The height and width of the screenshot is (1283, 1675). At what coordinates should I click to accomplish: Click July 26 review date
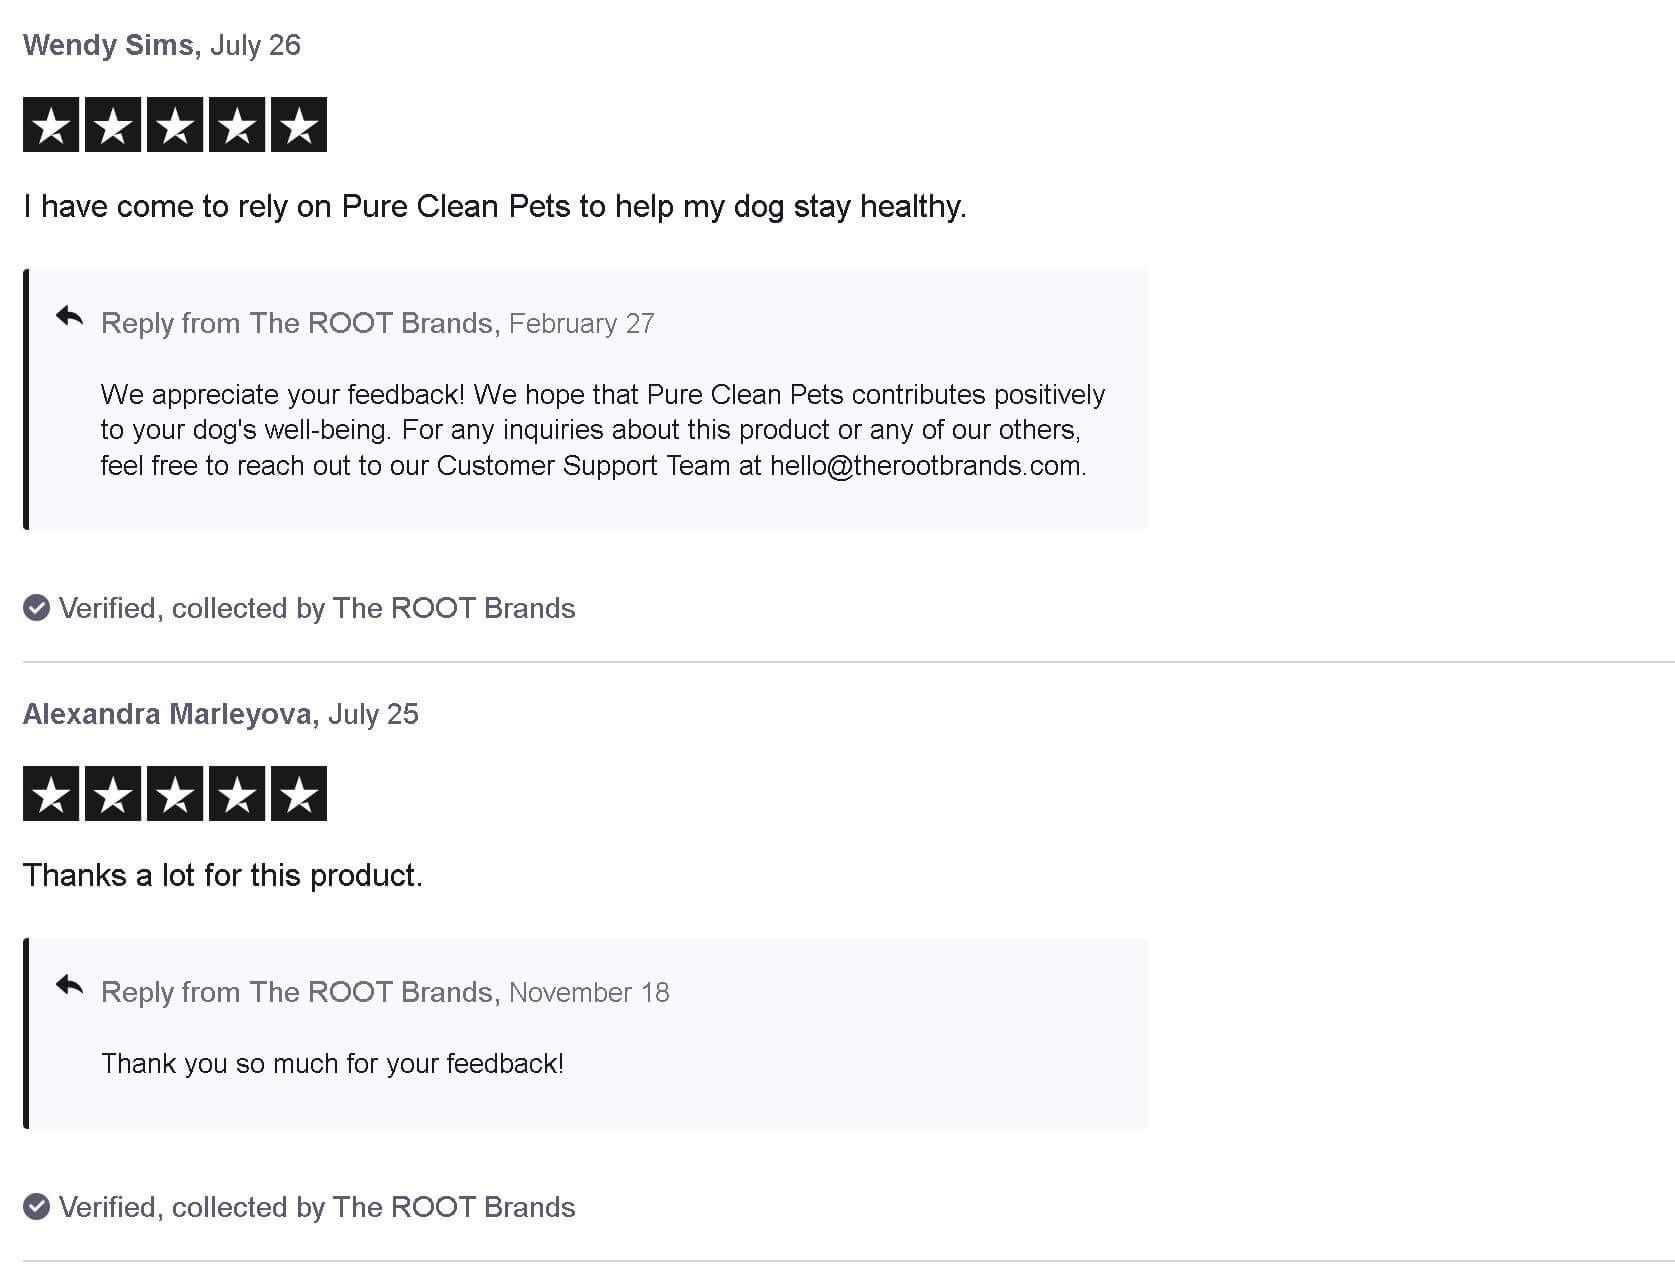(255, 45)
